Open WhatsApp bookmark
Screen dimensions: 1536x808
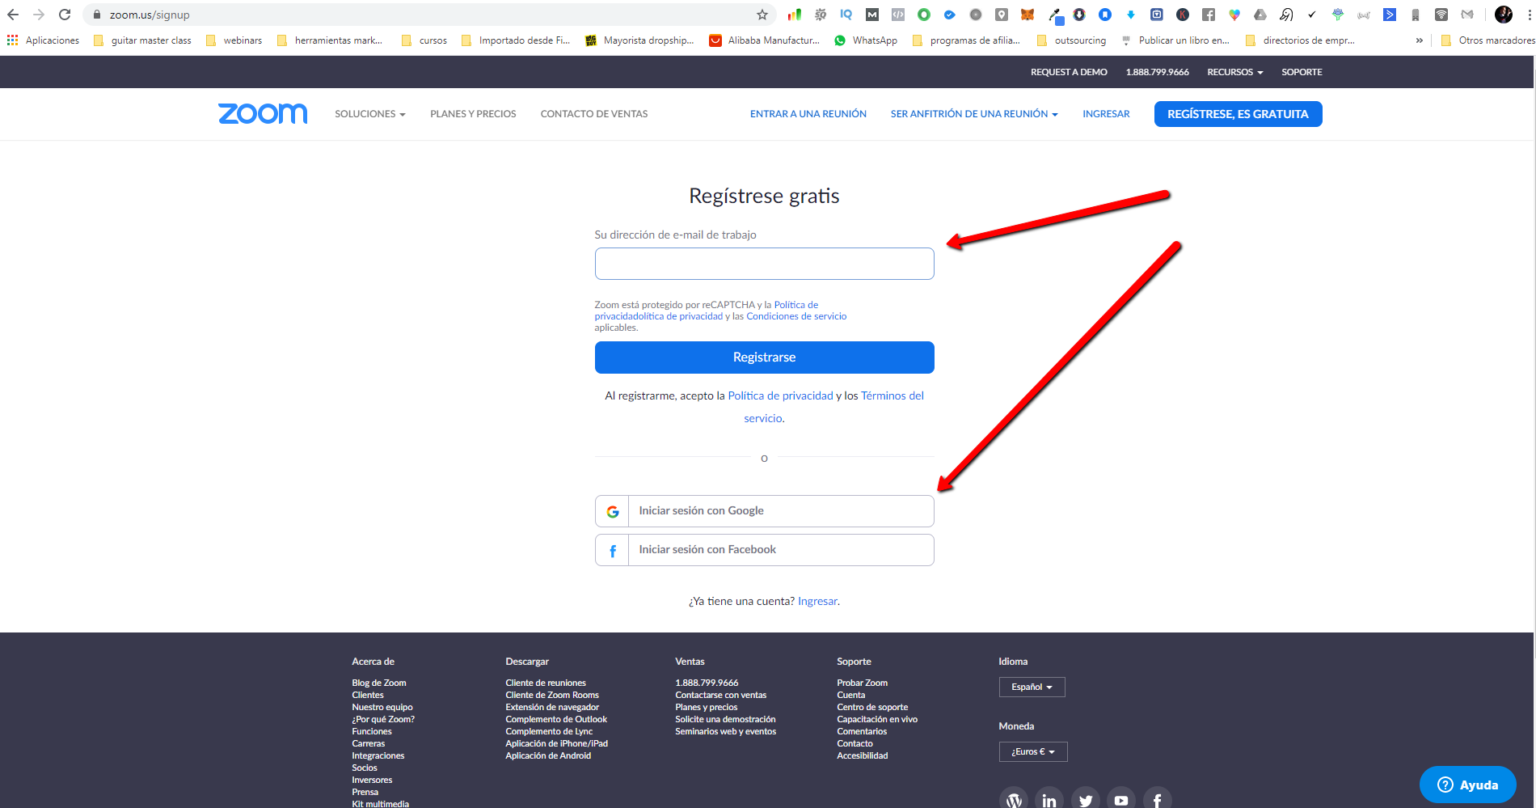tap(865, 41)
